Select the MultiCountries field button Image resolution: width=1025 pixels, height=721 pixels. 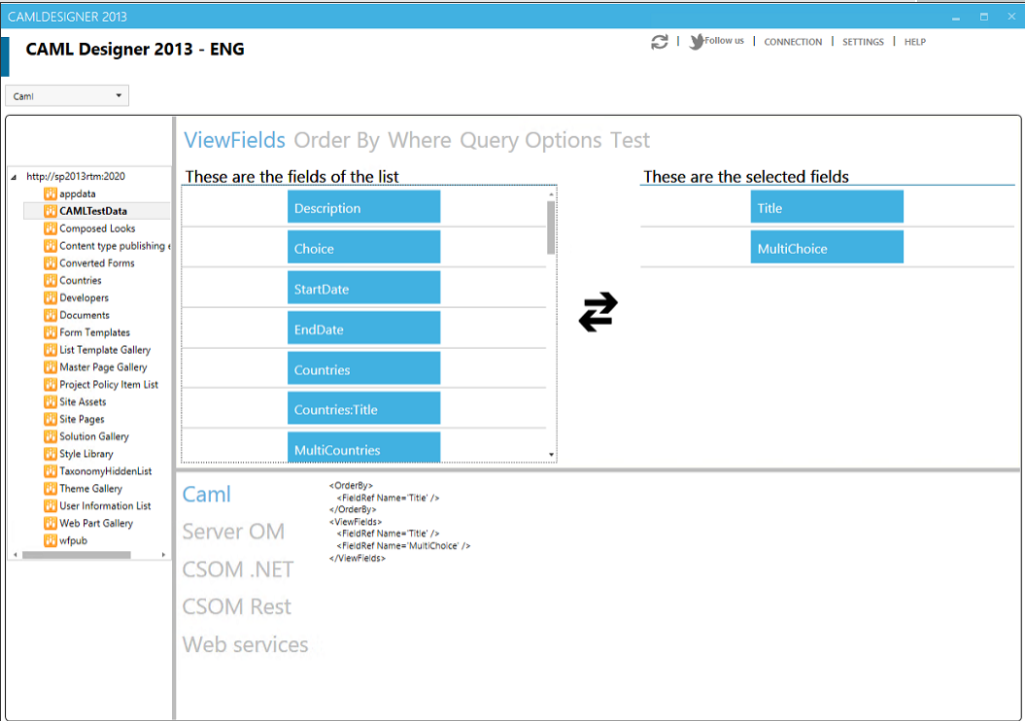[363, 447]
